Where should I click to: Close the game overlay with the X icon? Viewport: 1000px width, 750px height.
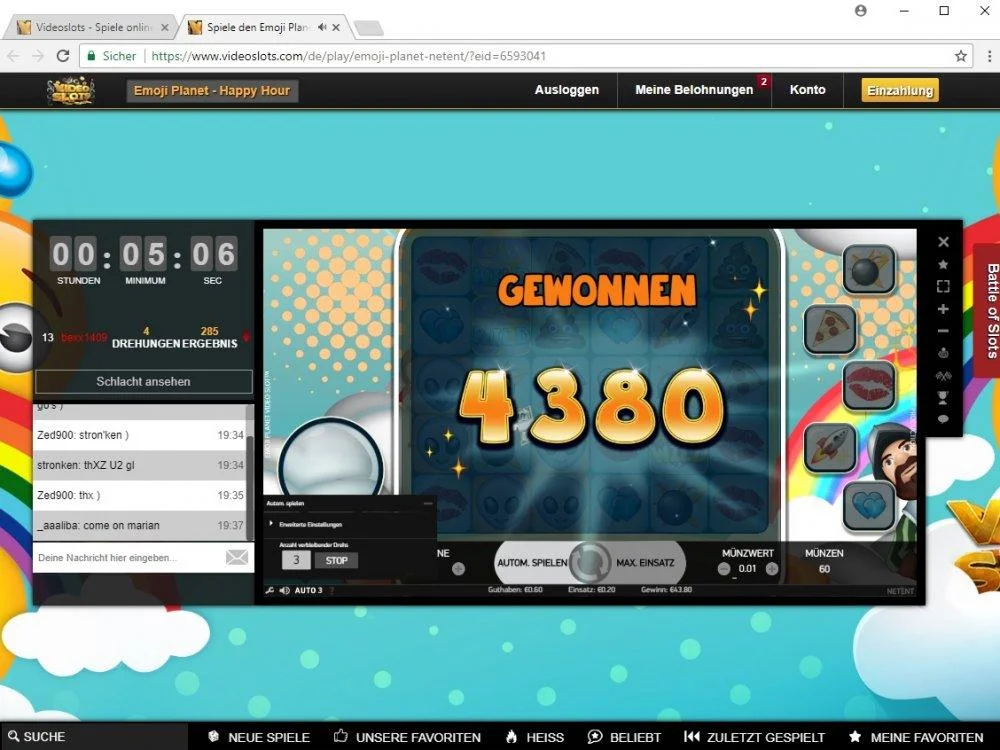(x=943, y=242)
